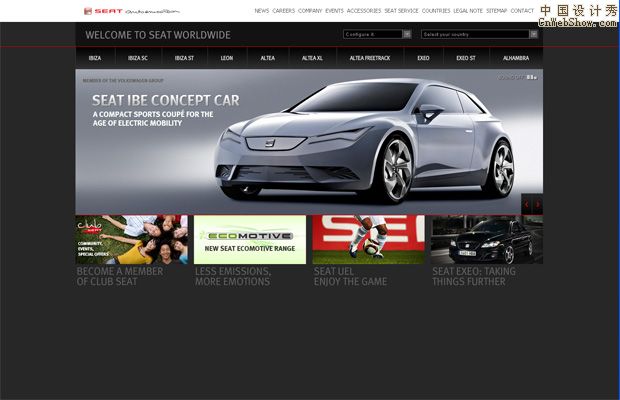Select the IBIZA model tab
The height and width of the screenshot is (400, 620).
pos(95,58)
